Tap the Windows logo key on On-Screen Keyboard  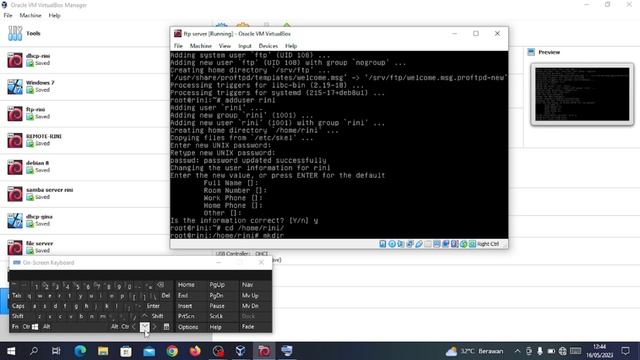35,327
